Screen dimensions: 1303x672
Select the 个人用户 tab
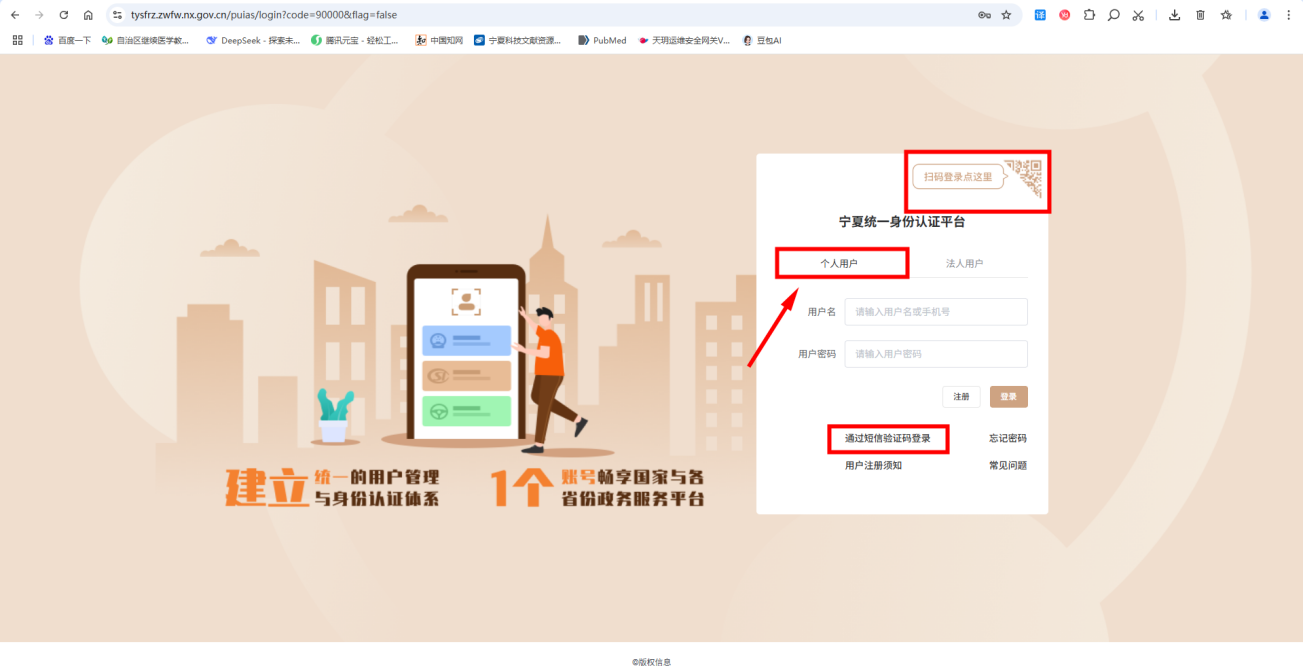click(839, 263)
